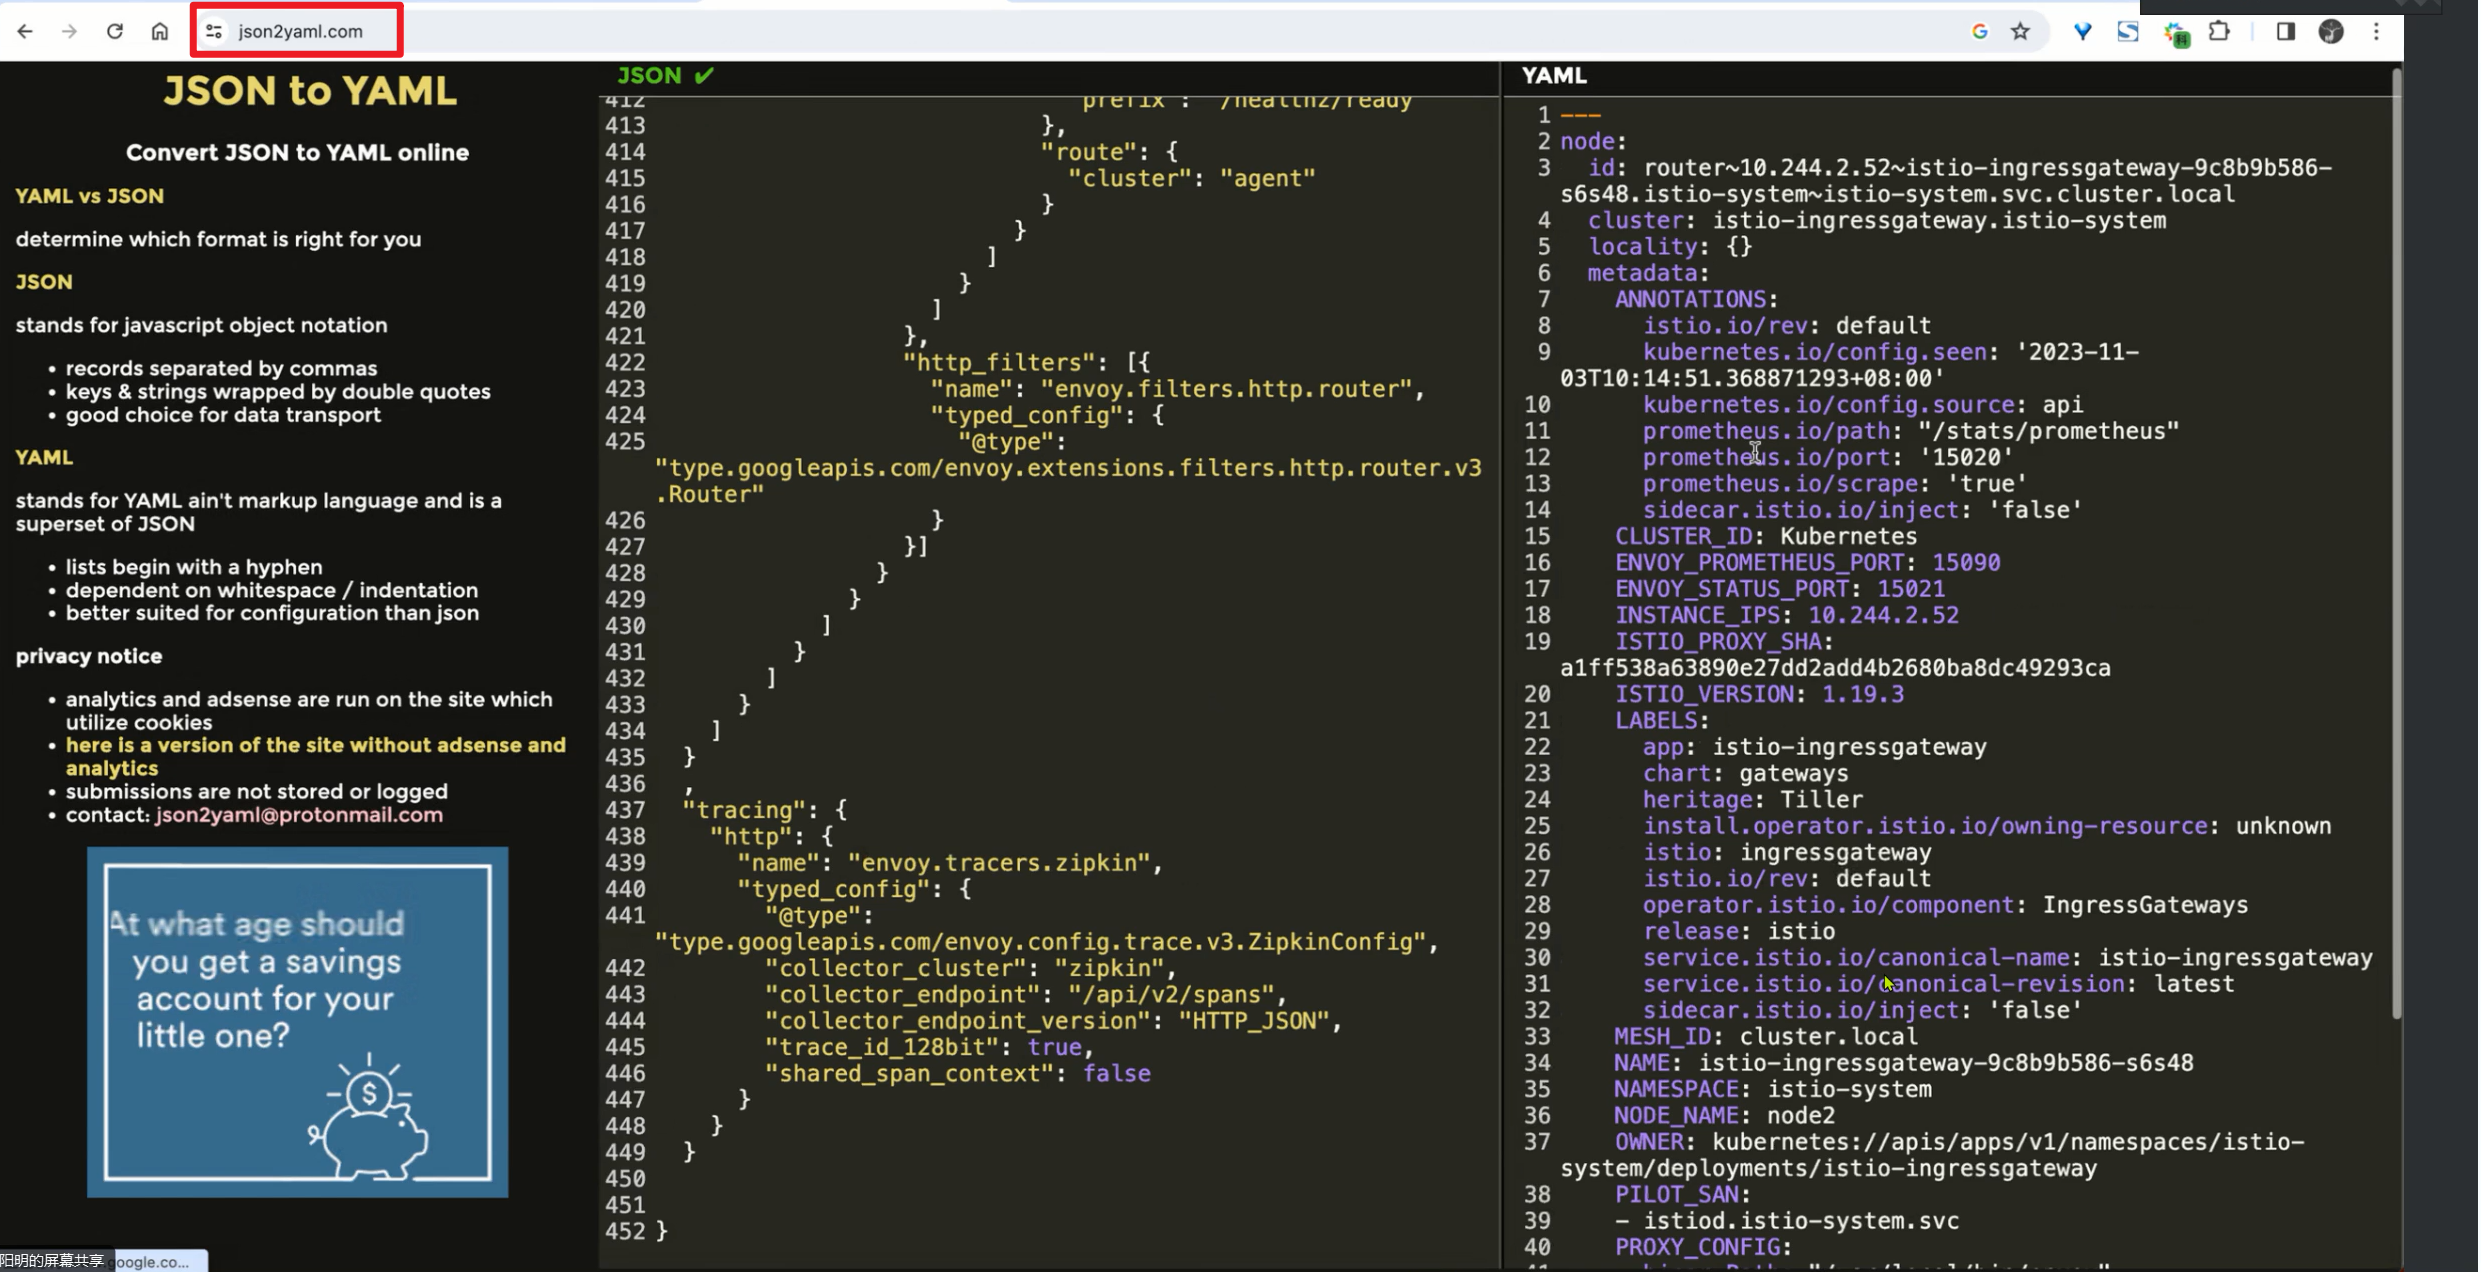Toggle the browser side panel
Viewport: 2481px width, 1272px height.
[x=2285, y=31]
